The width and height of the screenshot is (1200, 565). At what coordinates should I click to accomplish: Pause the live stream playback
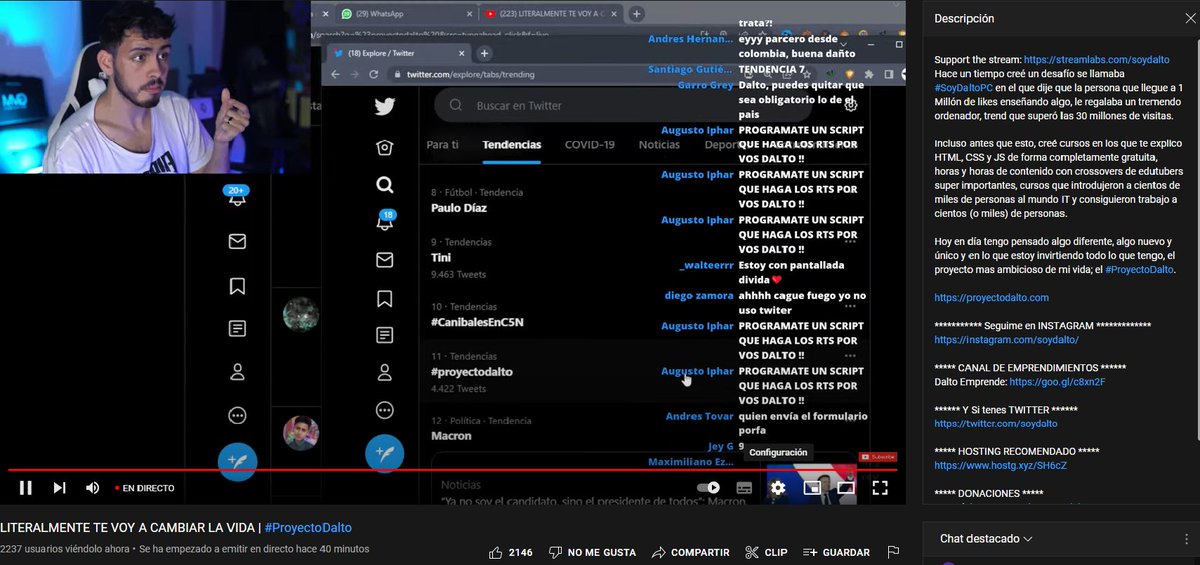point(26,488)
